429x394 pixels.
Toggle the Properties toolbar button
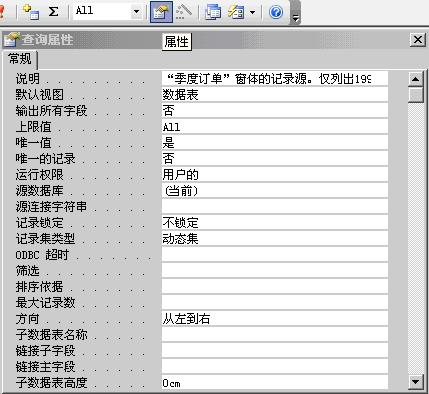[x=161, y=12]
